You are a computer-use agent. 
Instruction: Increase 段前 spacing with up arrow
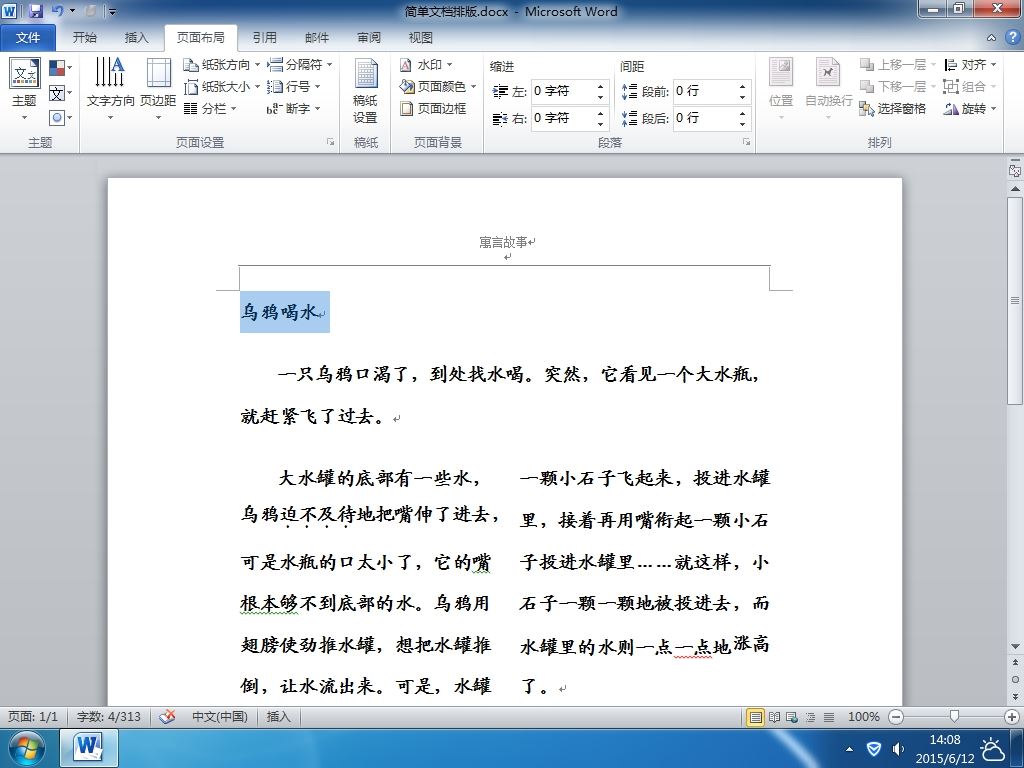click(x=743, y=86)
